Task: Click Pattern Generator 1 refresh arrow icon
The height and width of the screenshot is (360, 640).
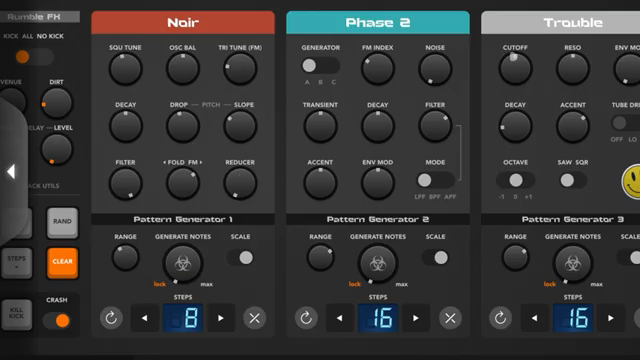Action: click(x=111, y=318)
